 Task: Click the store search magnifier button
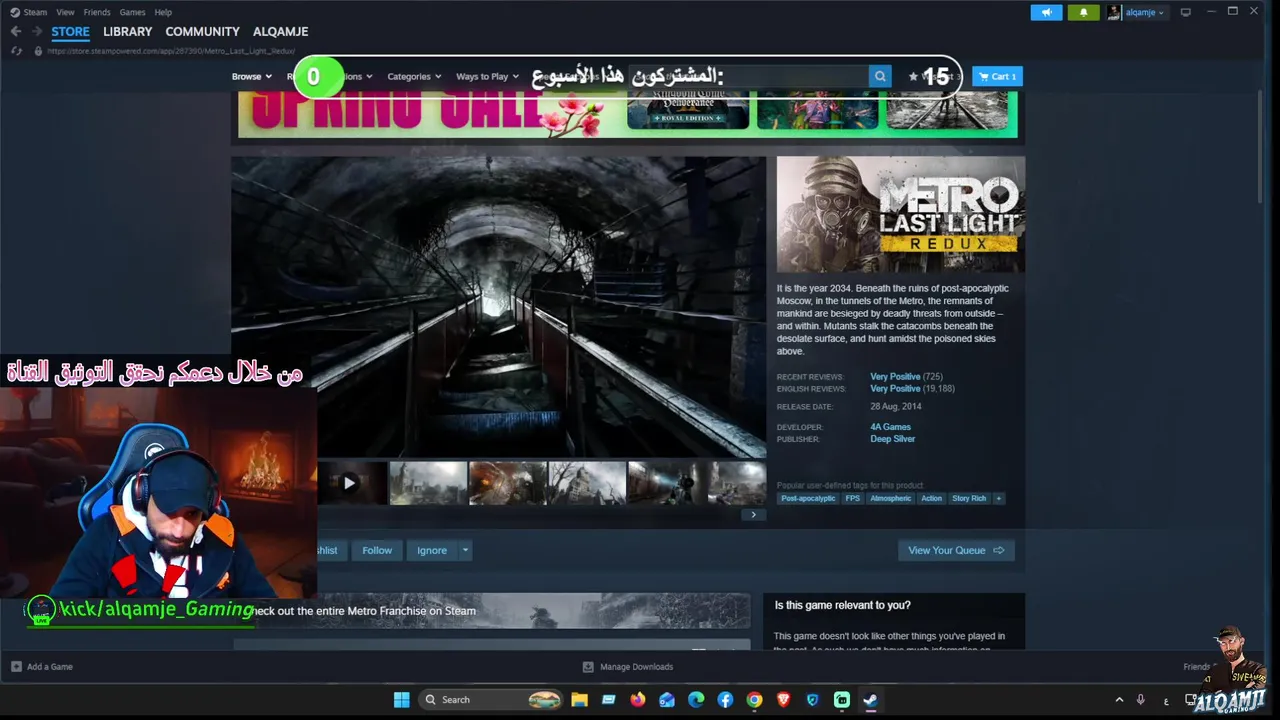click(x=880, y=76)
